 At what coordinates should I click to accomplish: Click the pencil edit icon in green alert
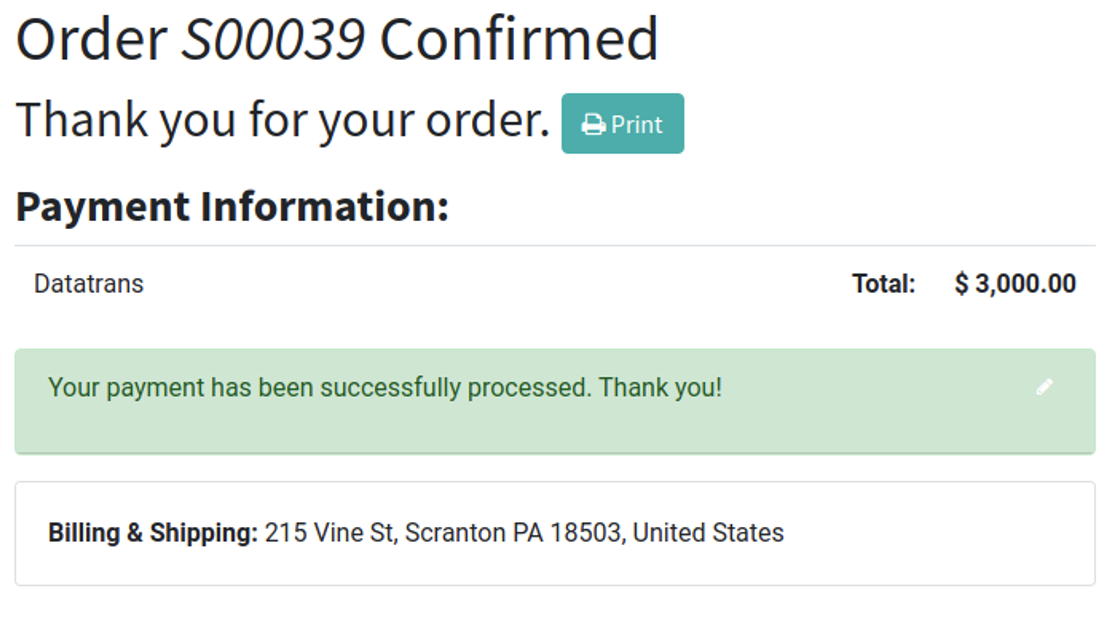coord(1044,387)
